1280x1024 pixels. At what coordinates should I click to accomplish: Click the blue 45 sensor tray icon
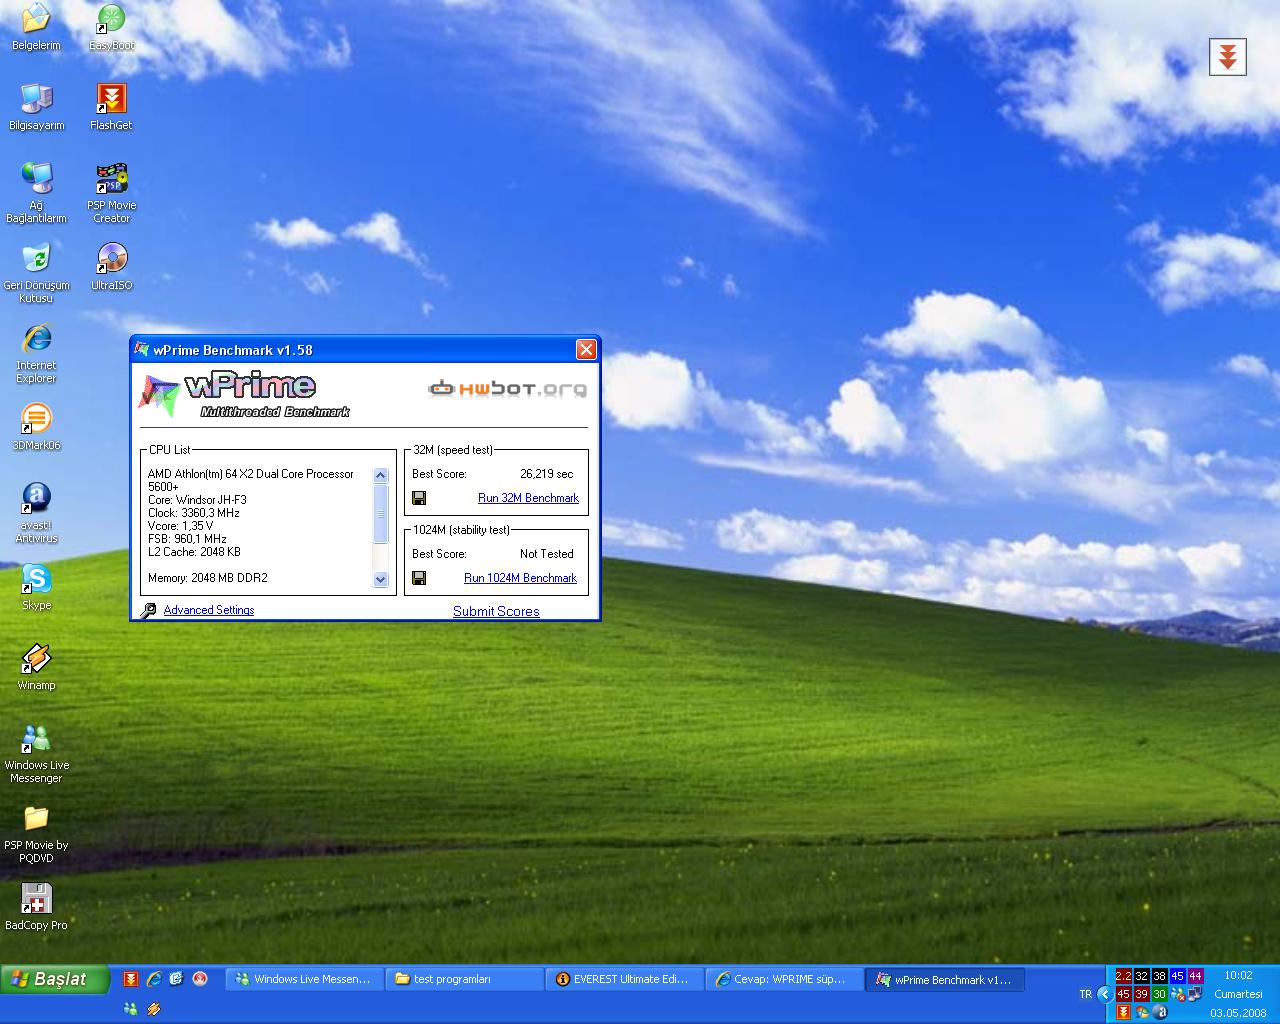click(x=1178, y=976)
